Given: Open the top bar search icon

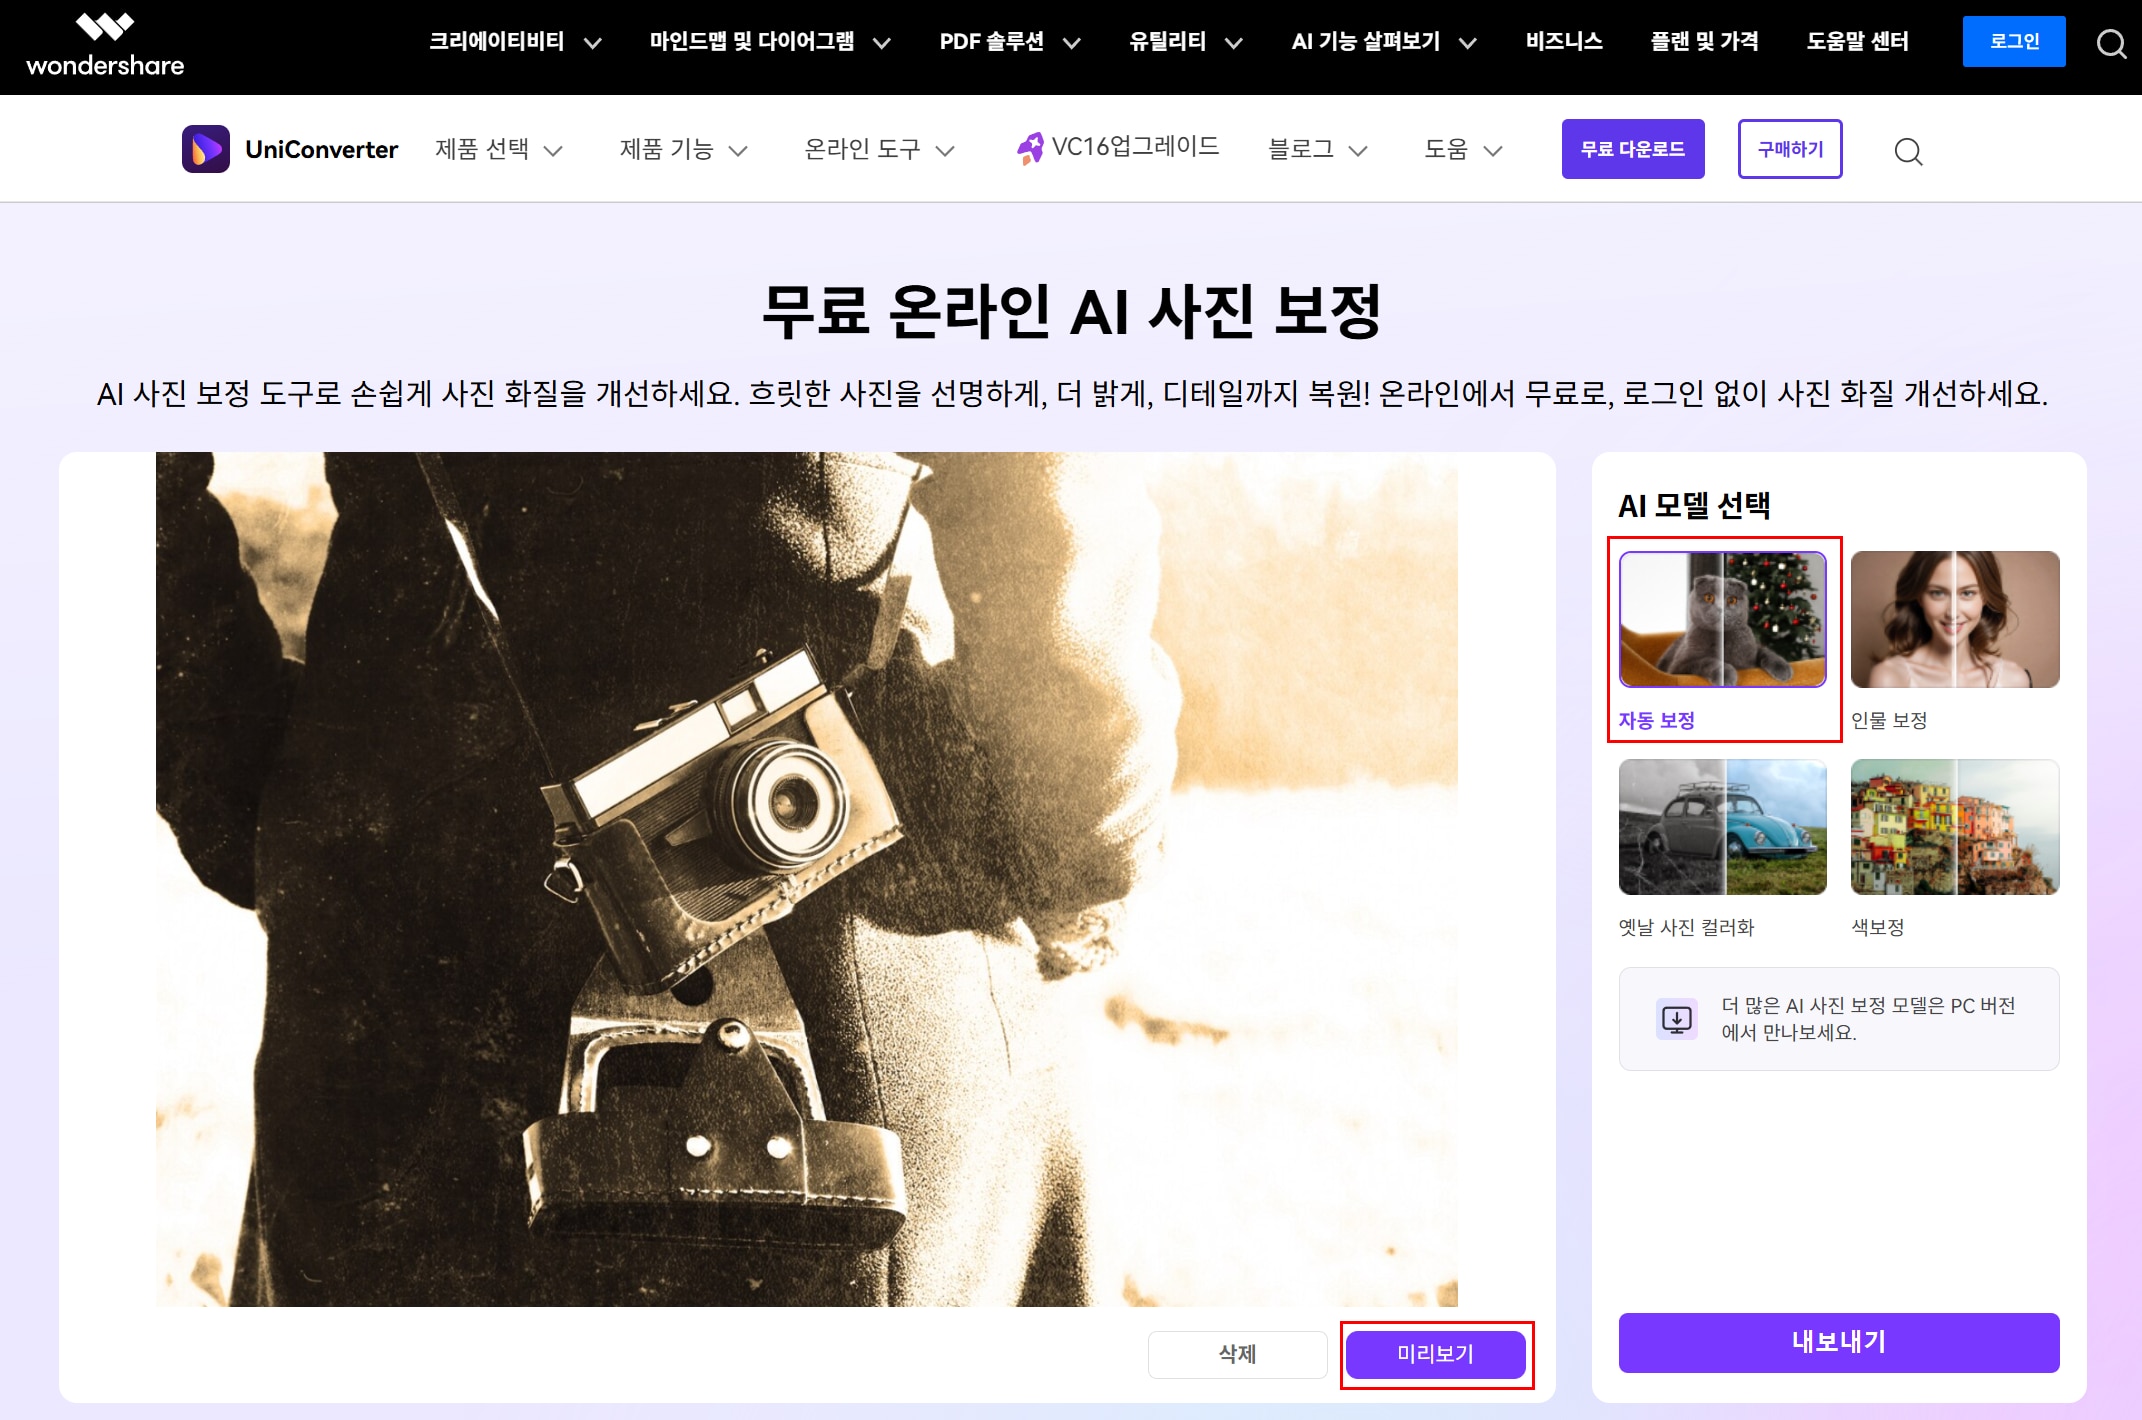Looking at the screenshot, I should [x=2111, y=44].
